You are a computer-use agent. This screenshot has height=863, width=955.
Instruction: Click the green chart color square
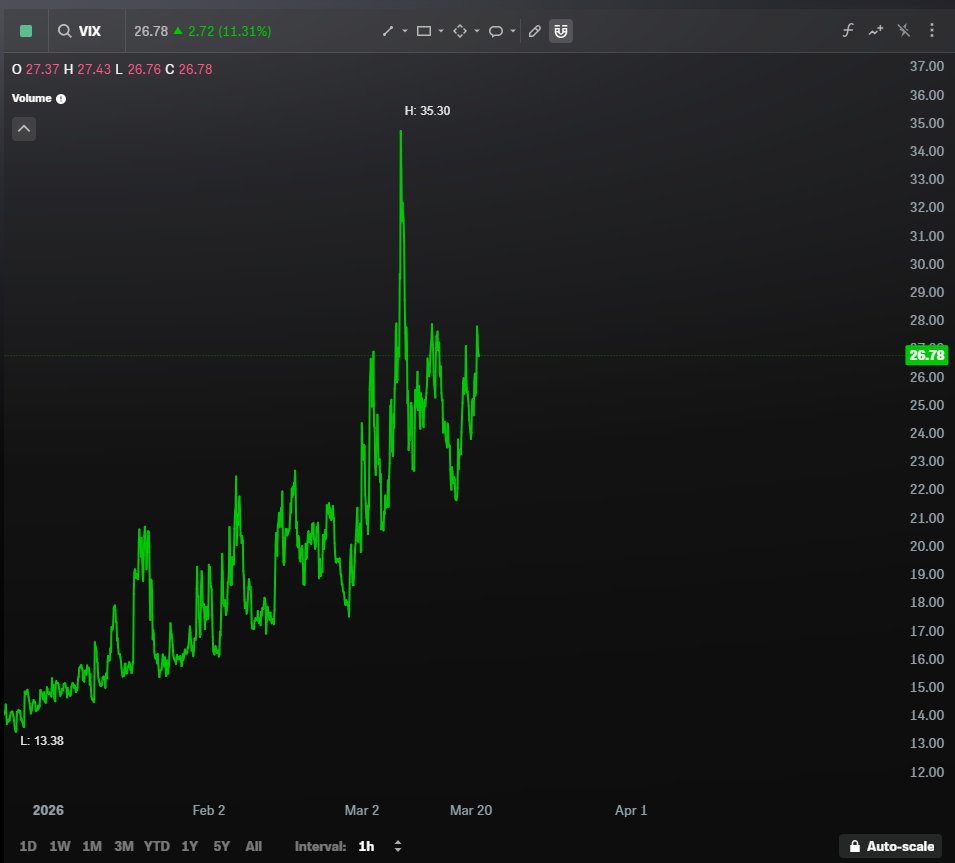pyautogui.click(x=26, y=31)
